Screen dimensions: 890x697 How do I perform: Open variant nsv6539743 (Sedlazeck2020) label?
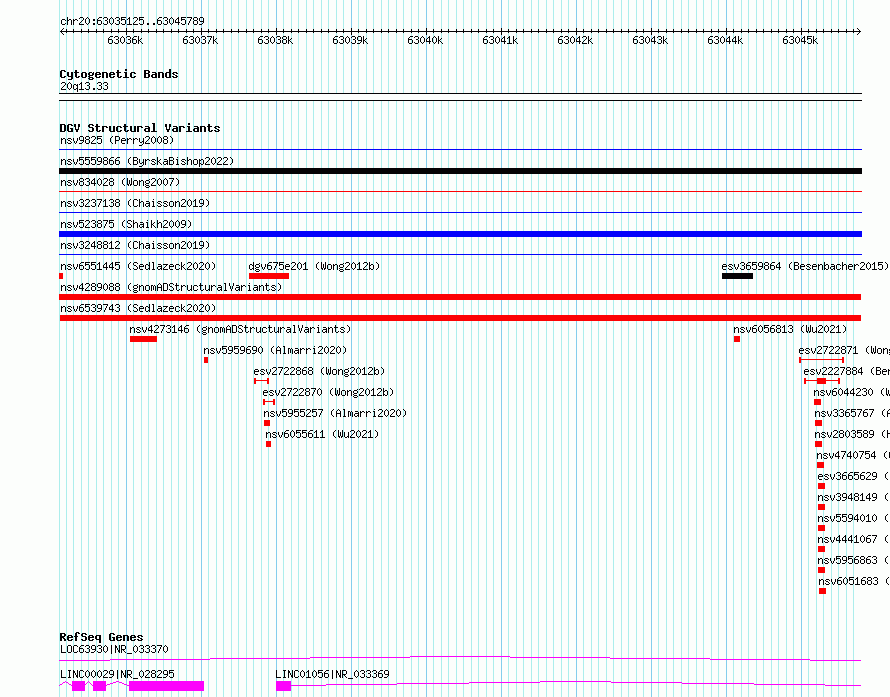pyautogui.click(x=138, y=308)
